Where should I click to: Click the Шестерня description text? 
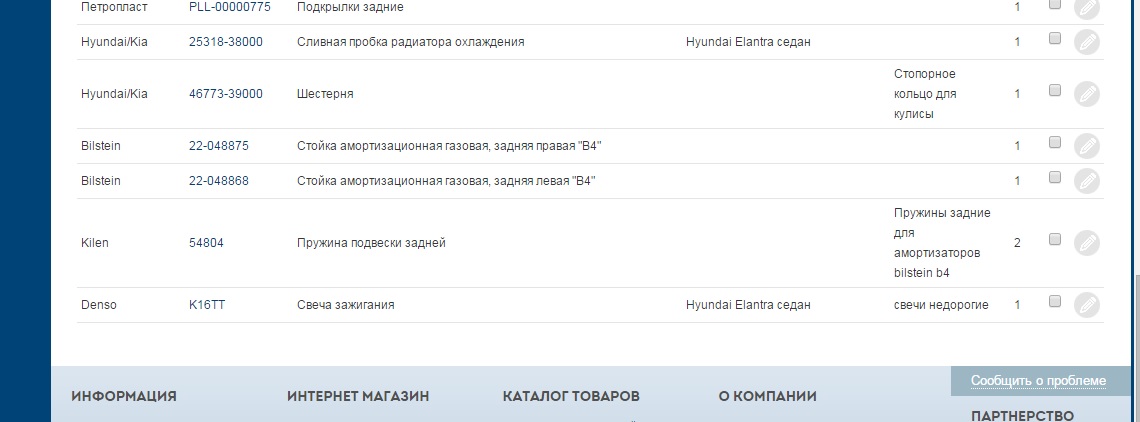[x=325, y=94]
